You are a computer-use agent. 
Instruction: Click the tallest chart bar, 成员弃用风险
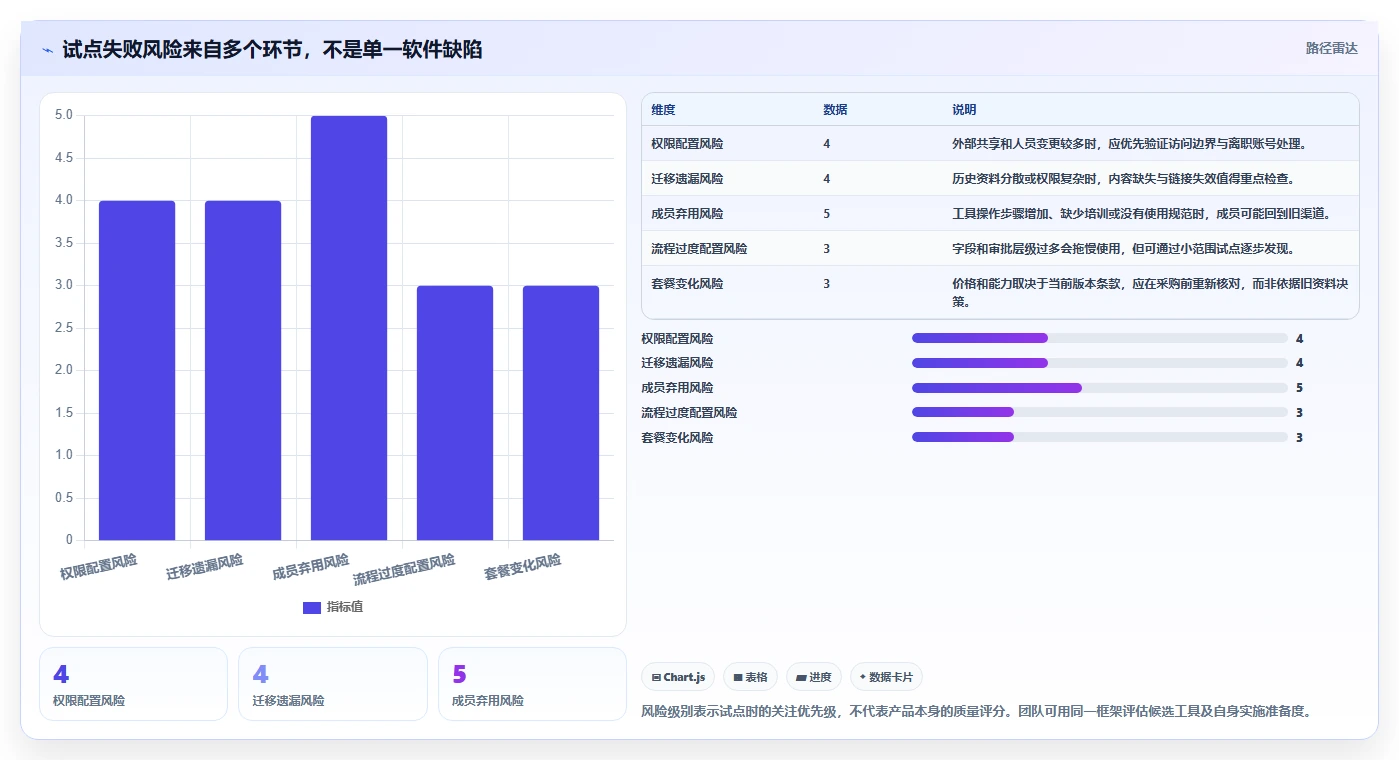pos(349,328)
